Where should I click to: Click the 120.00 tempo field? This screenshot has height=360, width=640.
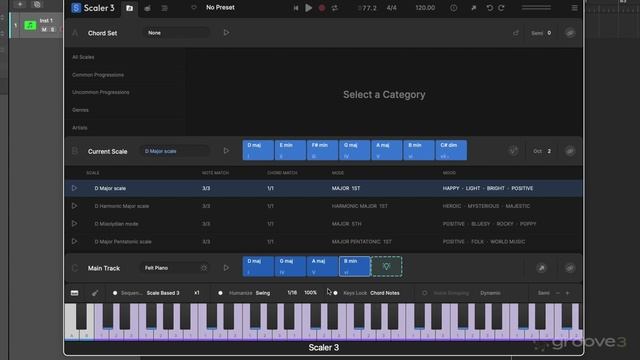click(425, 8)
